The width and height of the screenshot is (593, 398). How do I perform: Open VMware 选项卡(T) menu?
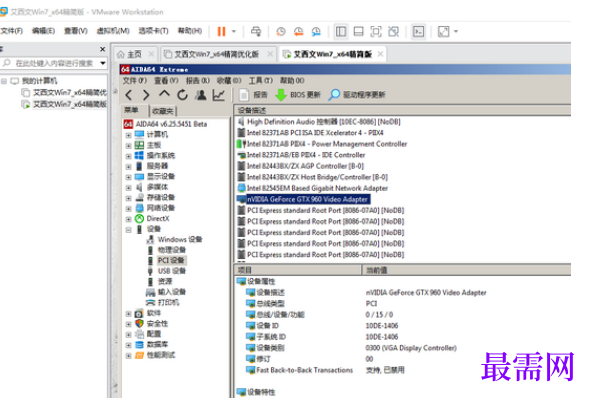(153, 31)
